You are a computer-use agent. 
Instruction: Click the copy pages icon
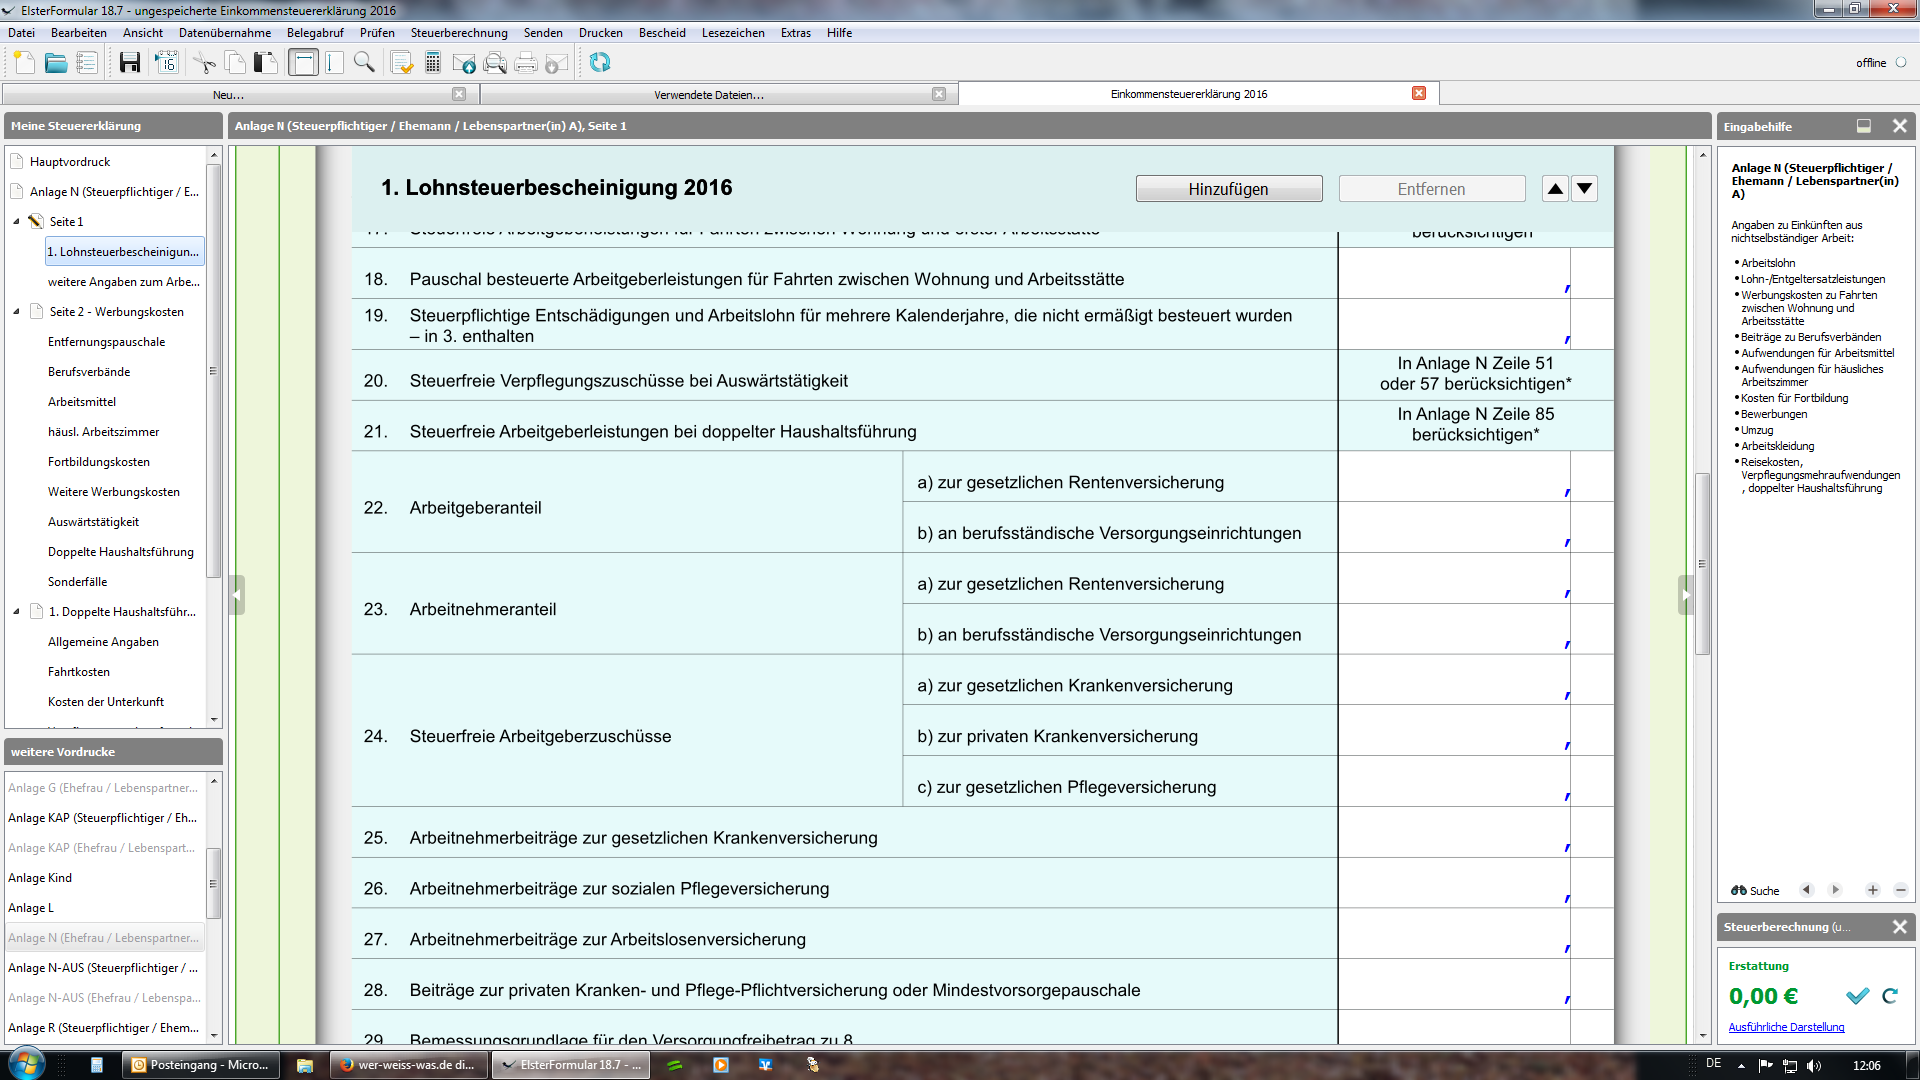(x=235, y=63)
